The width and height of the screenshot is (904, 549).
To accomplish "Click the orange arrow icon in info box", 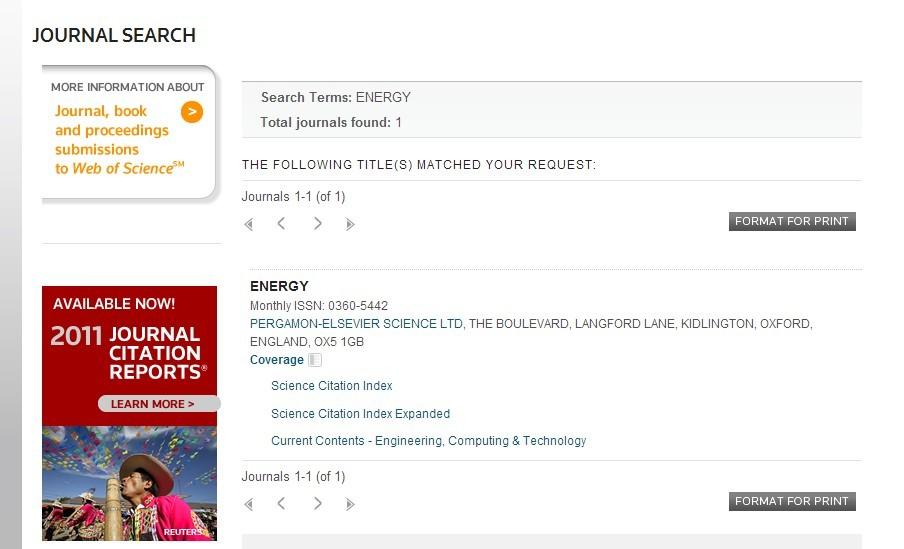I will [192, 112].
